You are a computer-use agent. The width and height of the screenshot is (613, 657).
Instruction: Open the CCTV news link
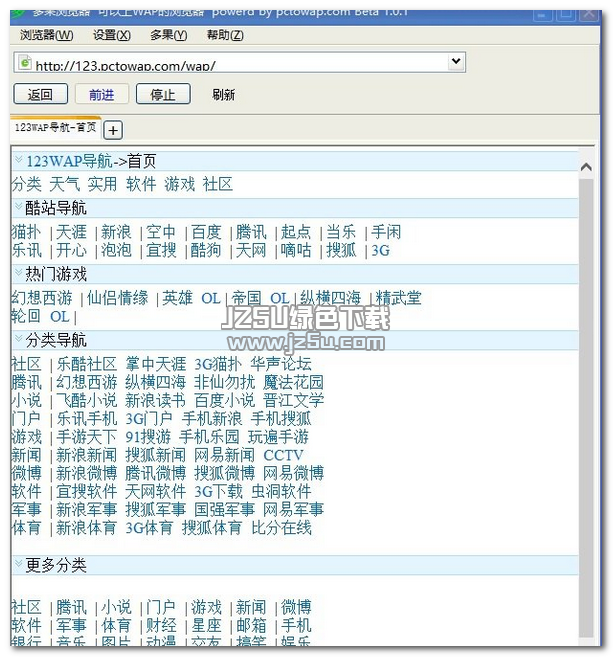tap(283, 455)
